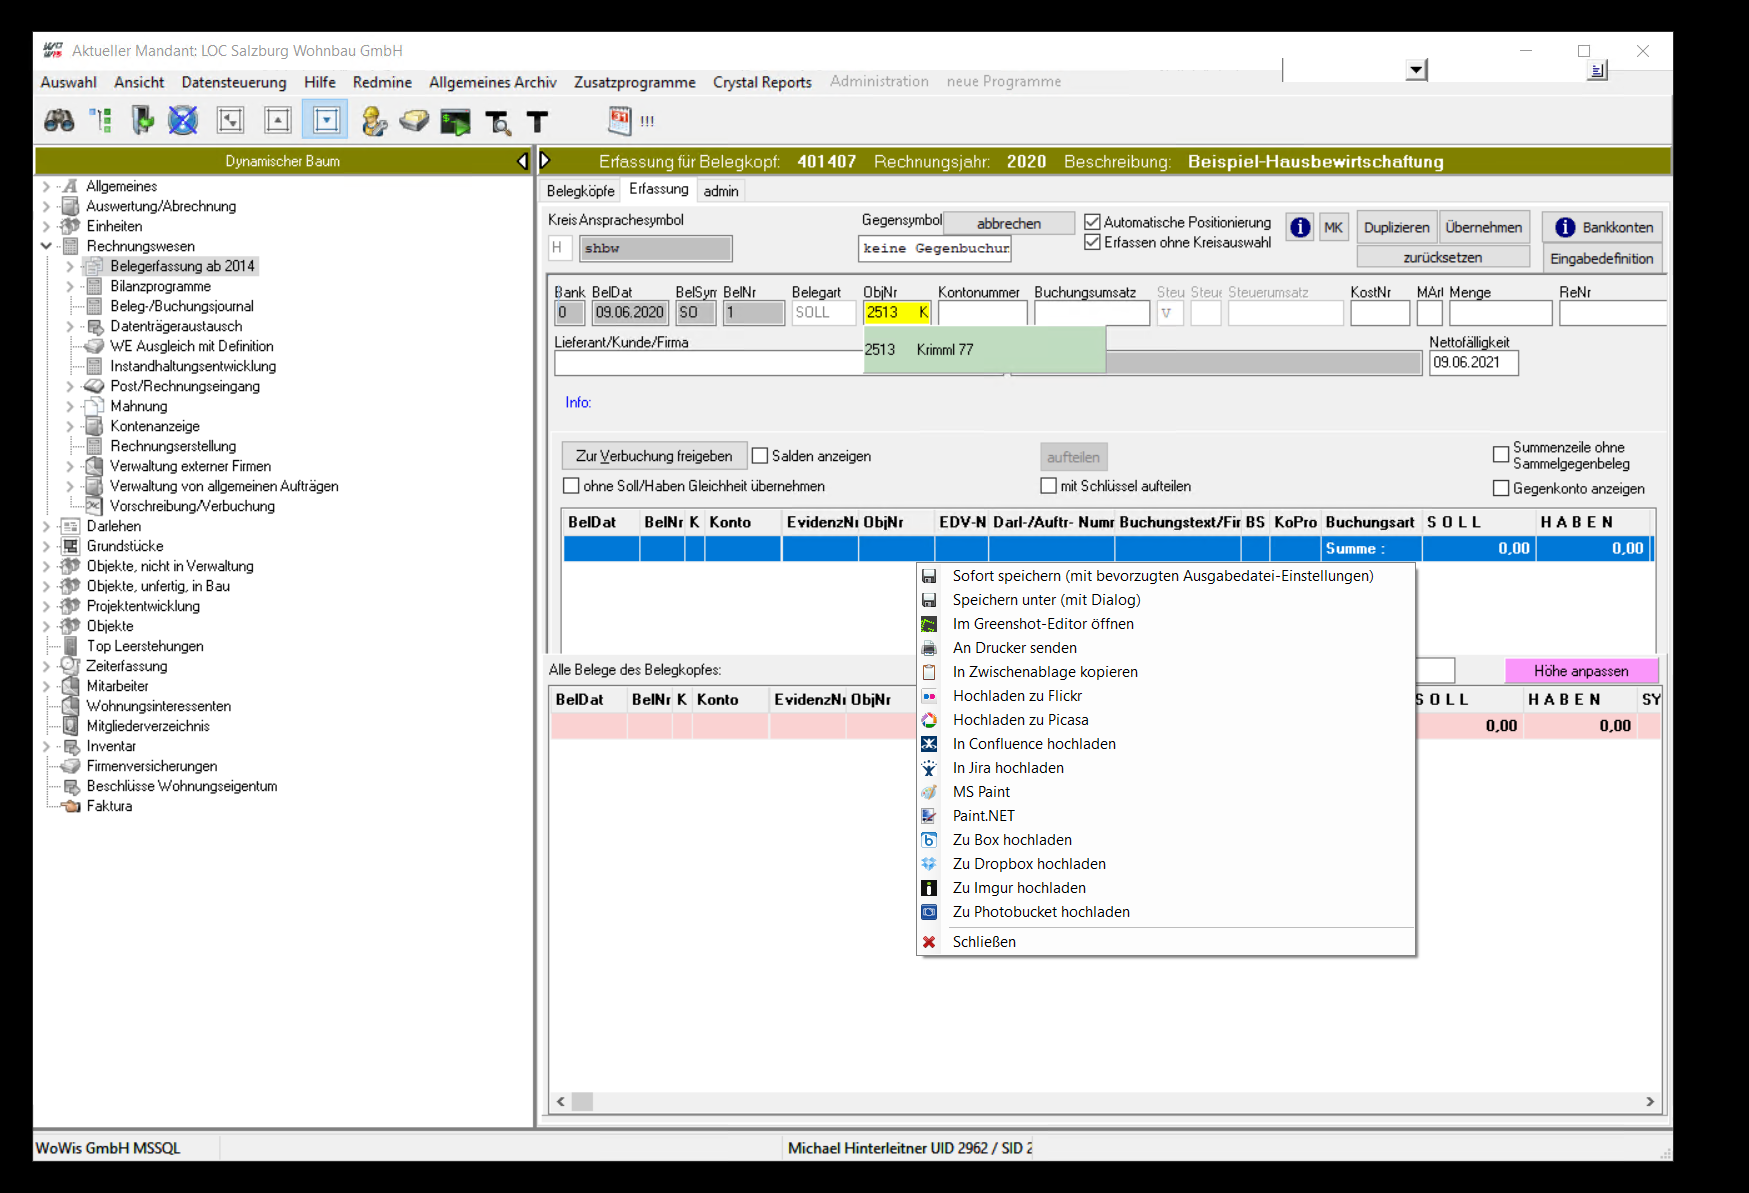This screenshot has height=1193, width=1749.
Task: Click the Flickr icon in context menu
Action: pos(929,696)
